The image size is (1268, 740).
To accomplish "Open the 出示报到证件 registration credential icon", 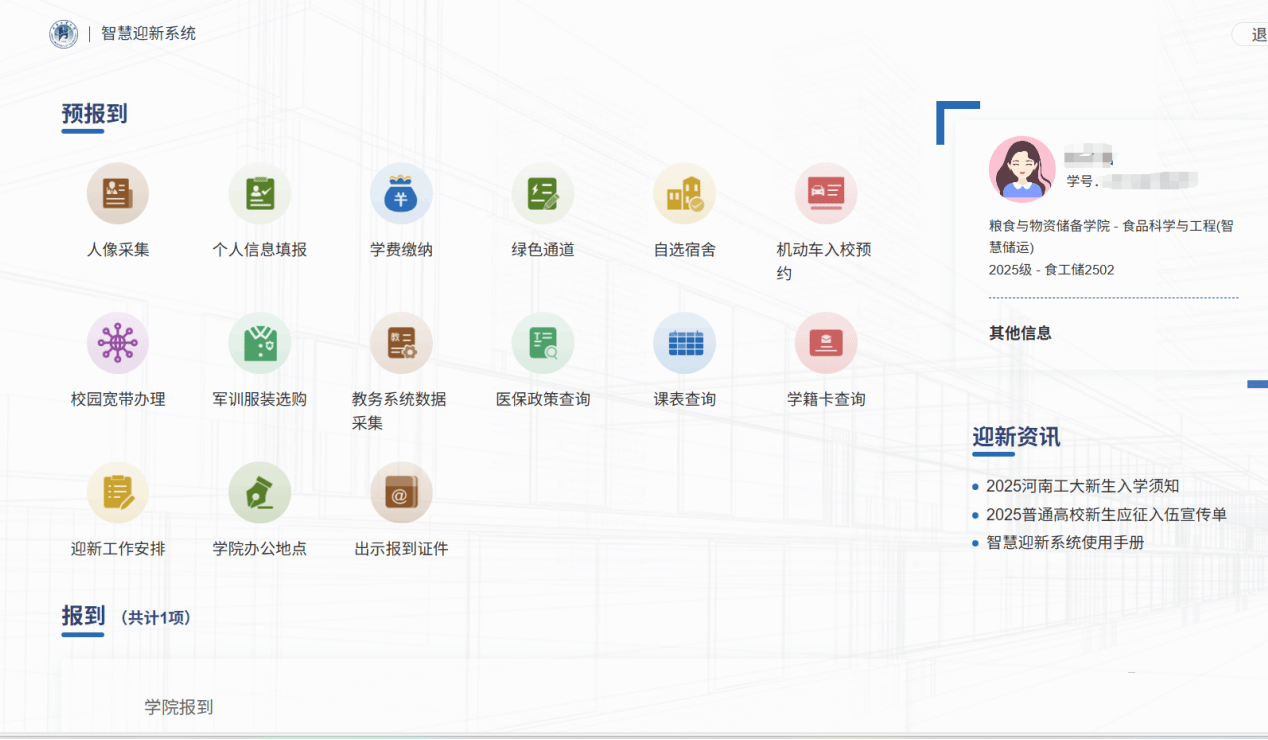I will click(x=401, y=492).
